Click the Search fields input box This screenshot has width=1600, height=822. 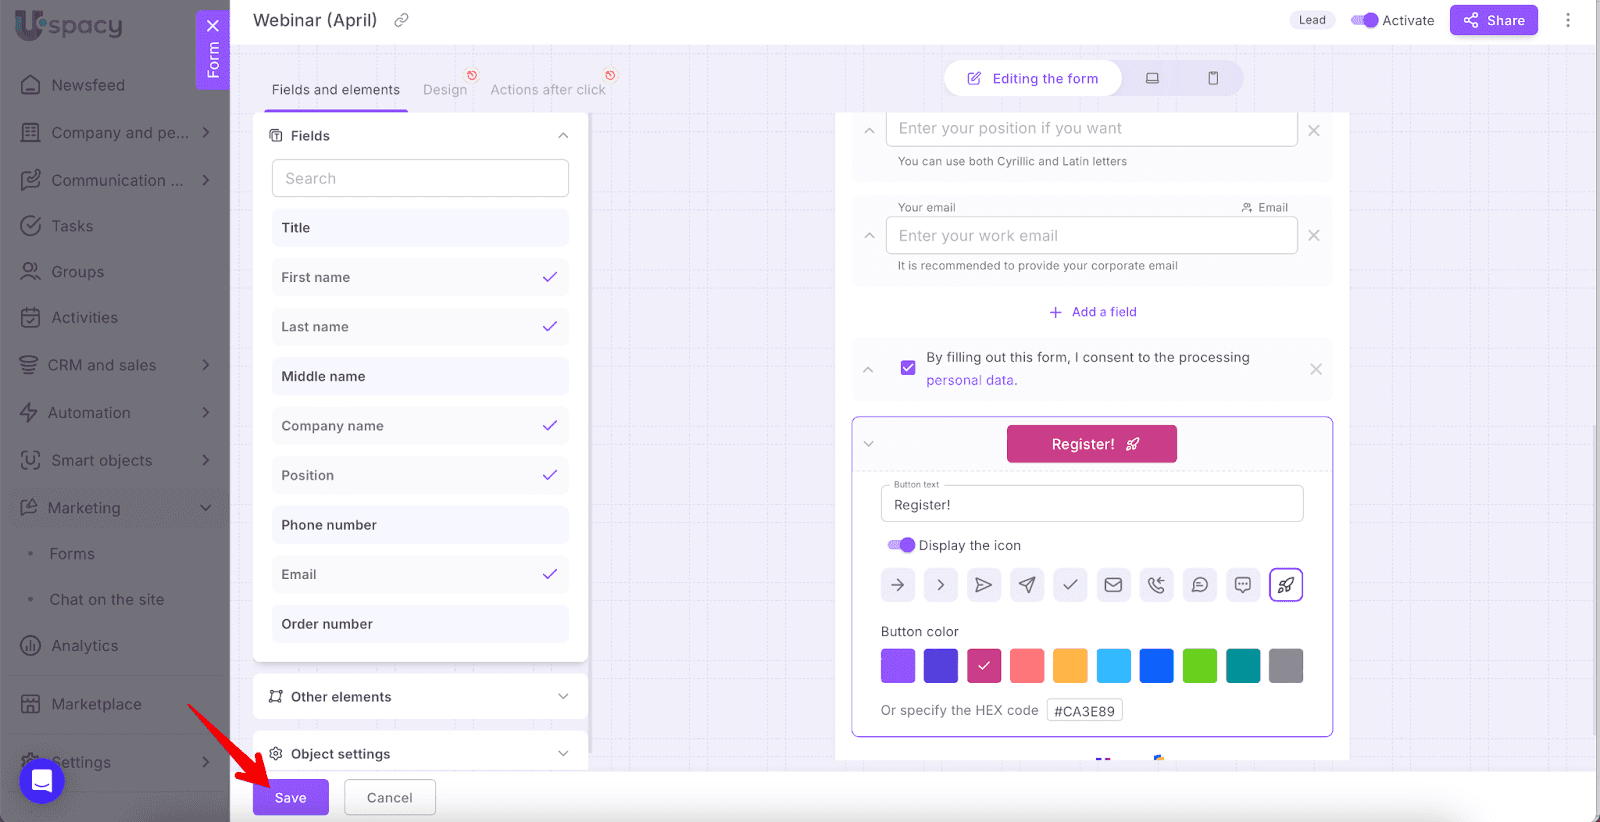tap(420, 178)
